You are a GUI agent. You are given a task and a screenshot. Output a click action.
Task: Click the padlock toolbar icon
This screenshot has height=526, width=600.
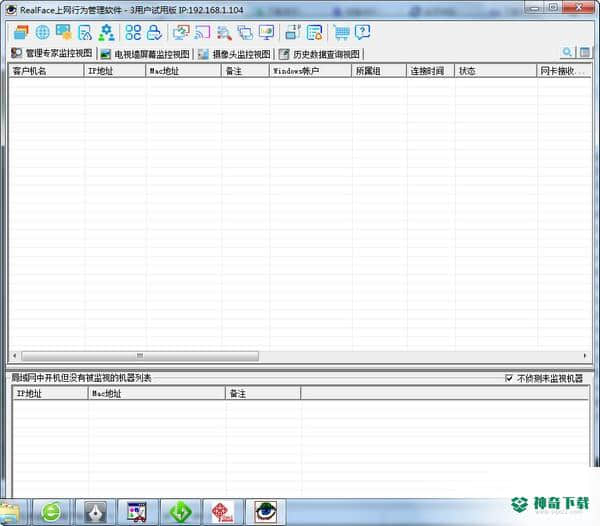pos(154,33)
